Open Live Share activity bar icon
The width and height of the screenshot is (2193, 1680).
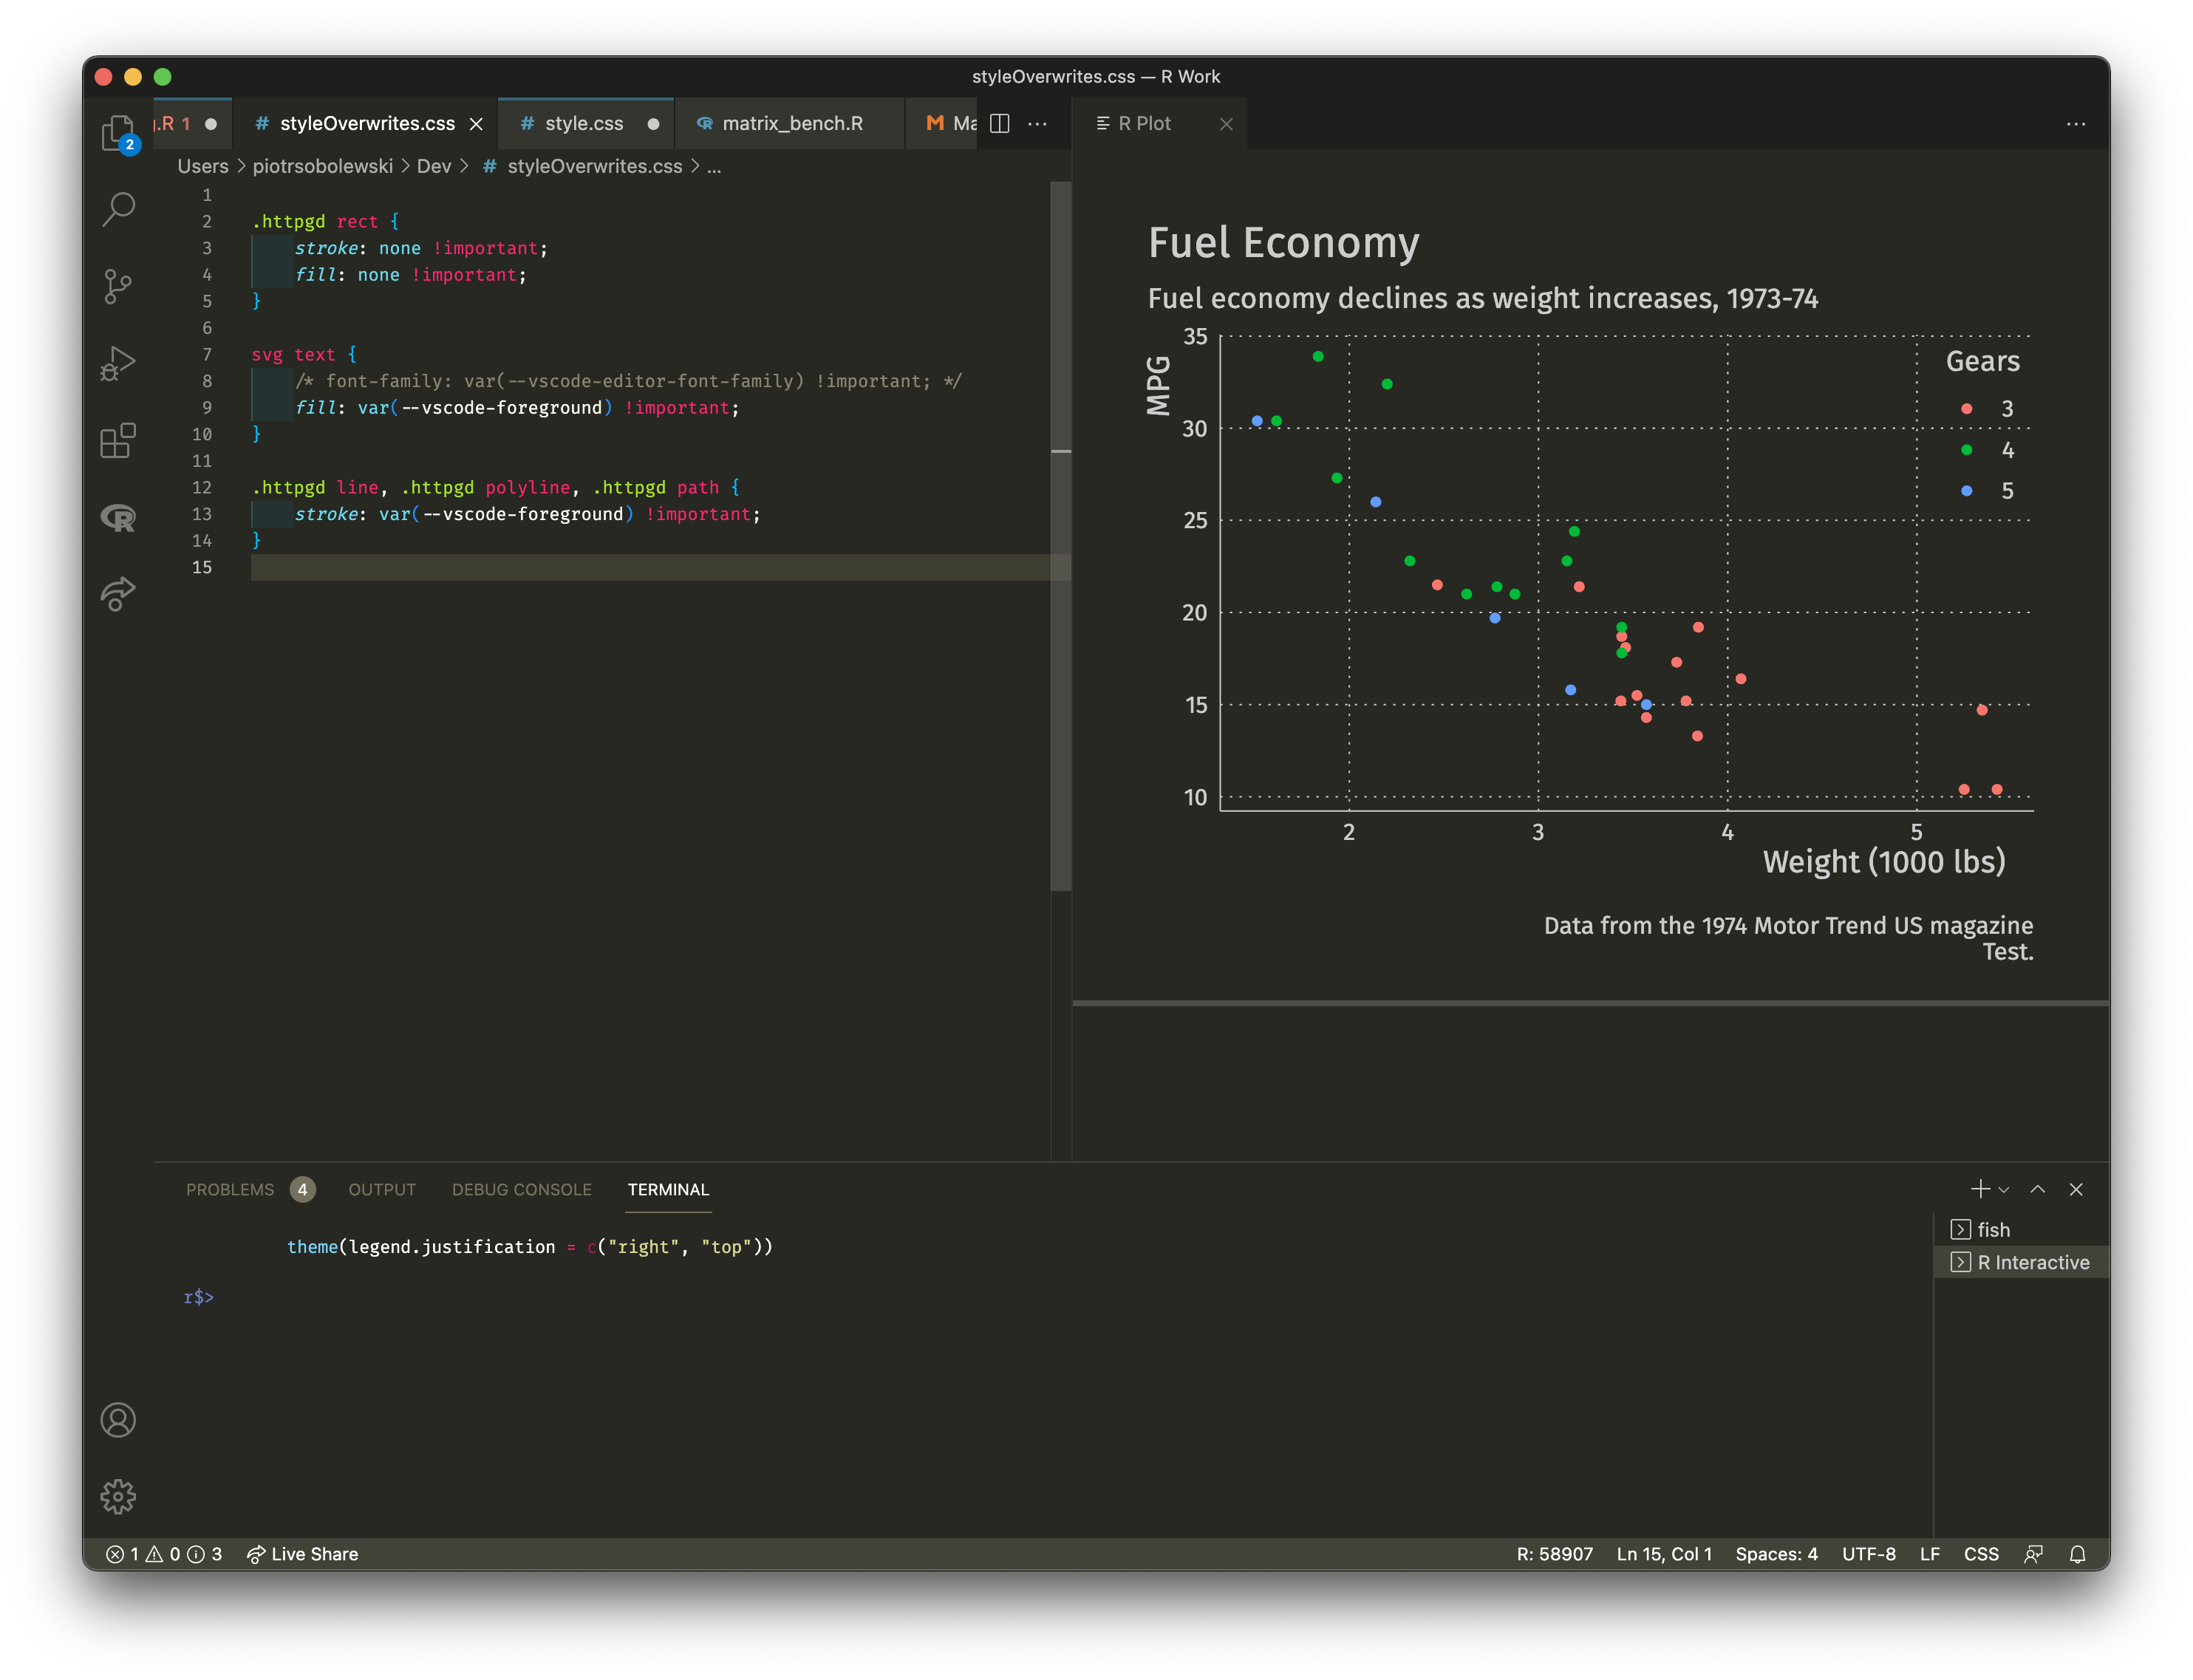point(118,594)
